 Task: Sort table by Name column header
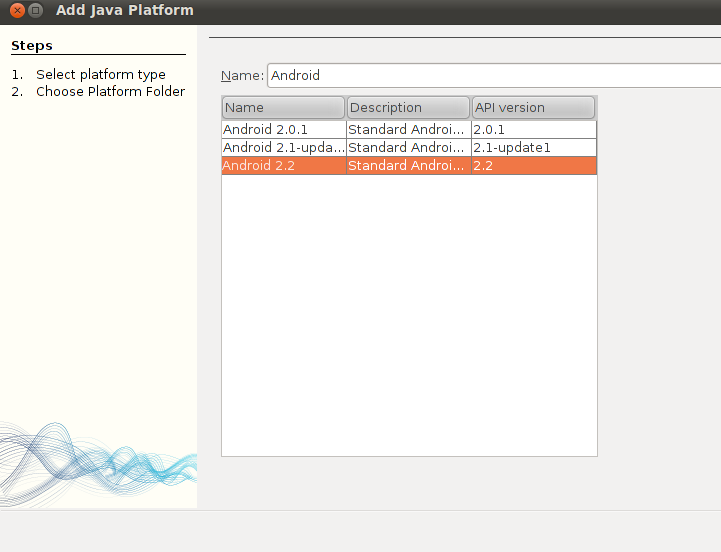[283, 108]
